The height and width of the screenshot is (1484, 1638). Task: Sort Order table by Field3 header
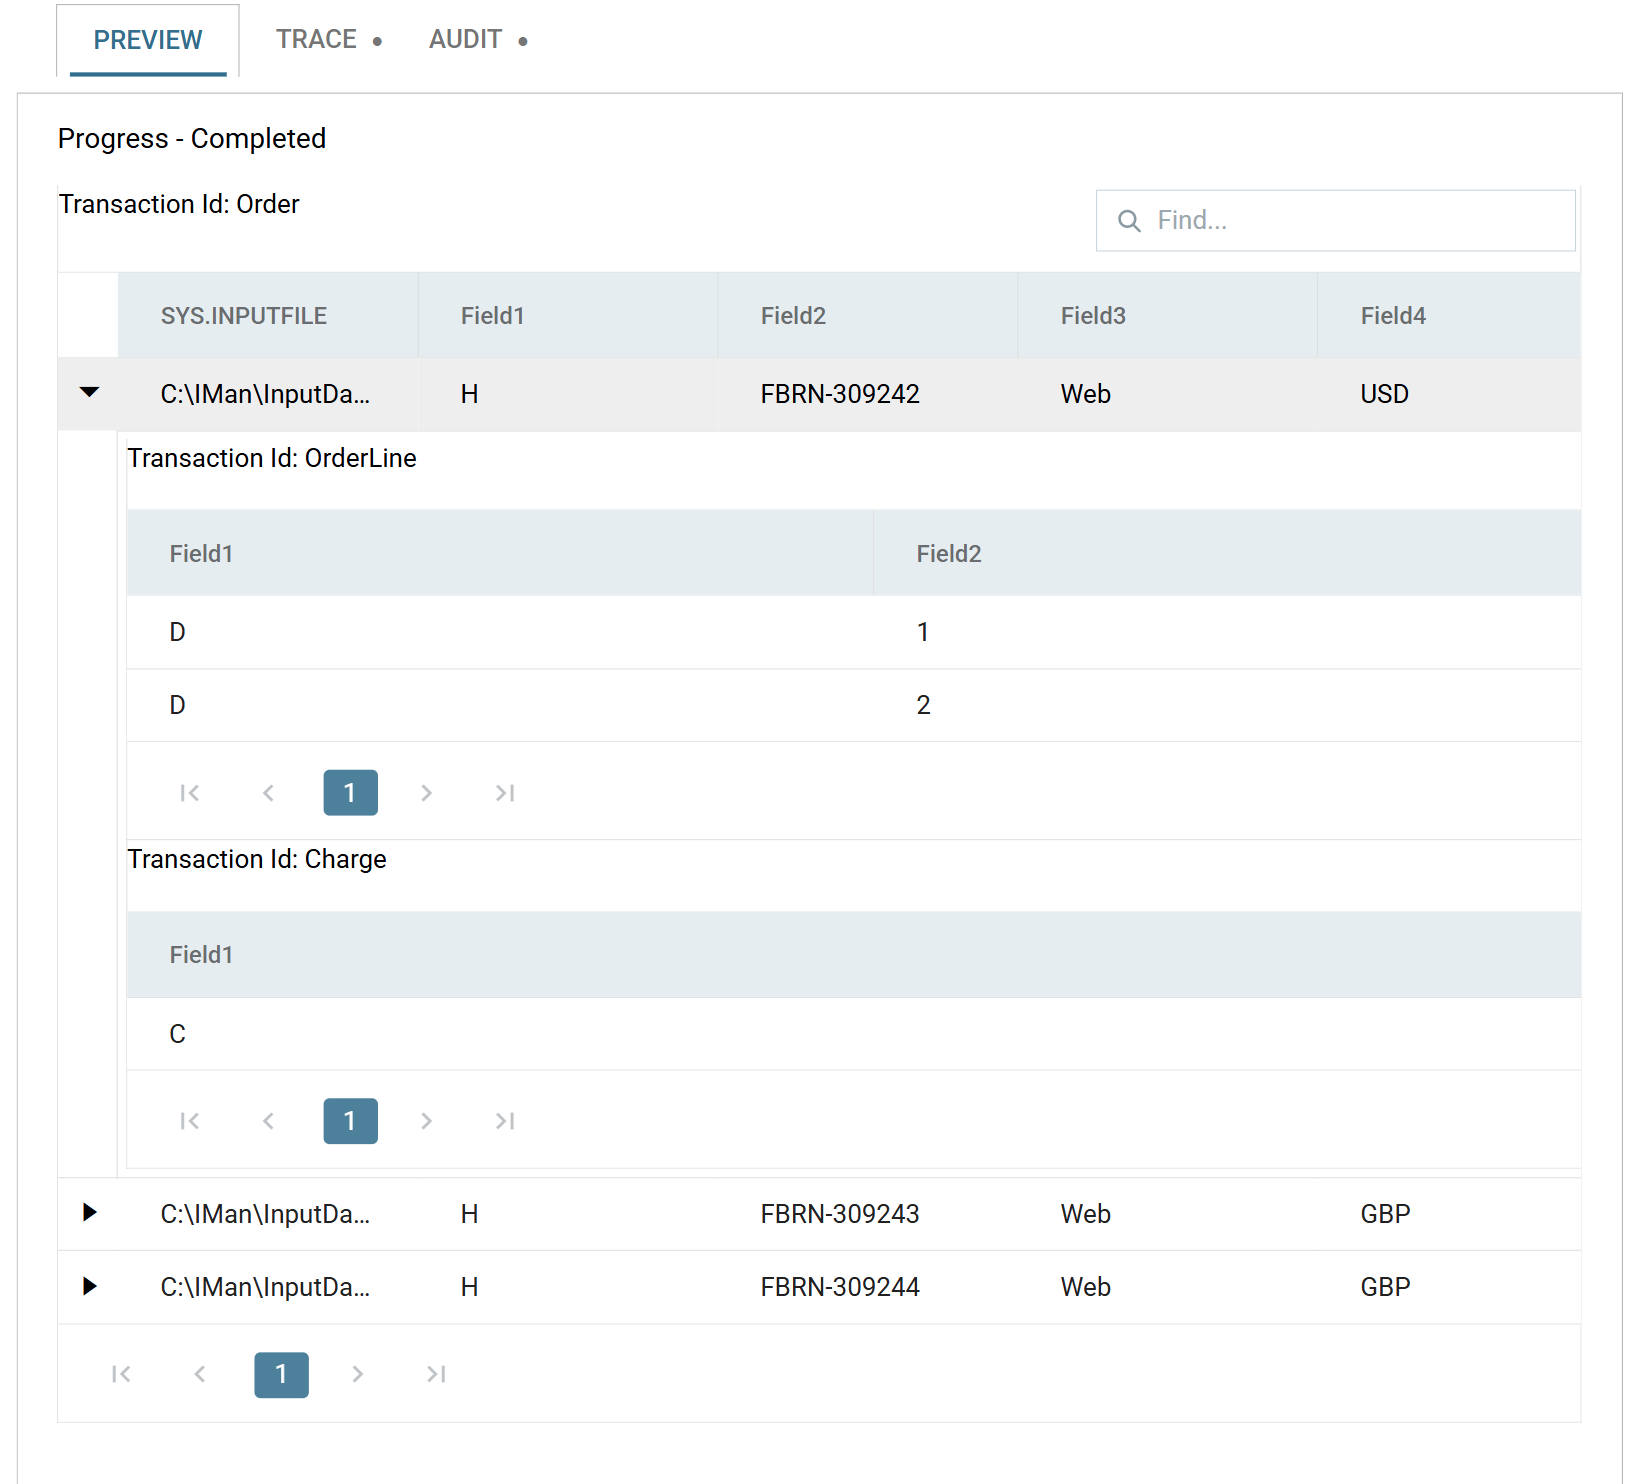tap(1168, 316)
